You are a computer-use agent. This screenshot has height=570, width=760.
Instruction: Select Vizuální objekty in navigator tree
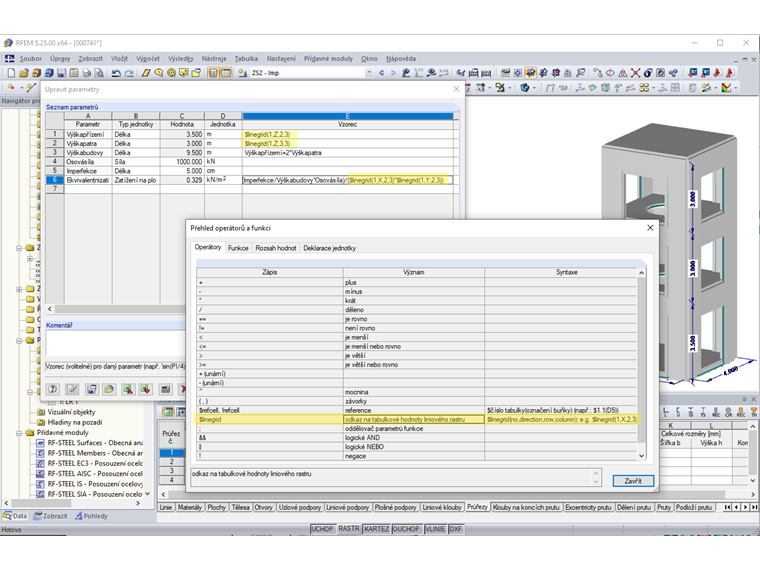coord(71,412)
